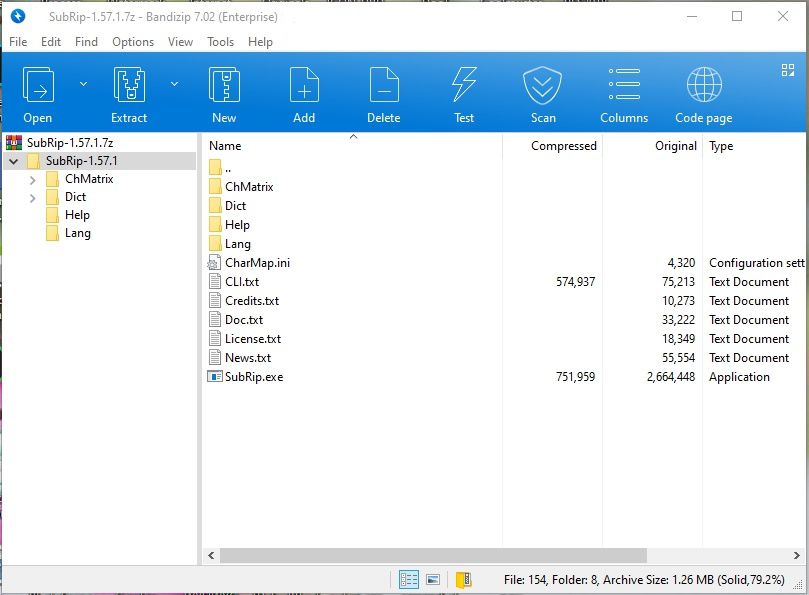Select Credits.txt in file list
The image size is (809, 595).
(x=252, y=301)
